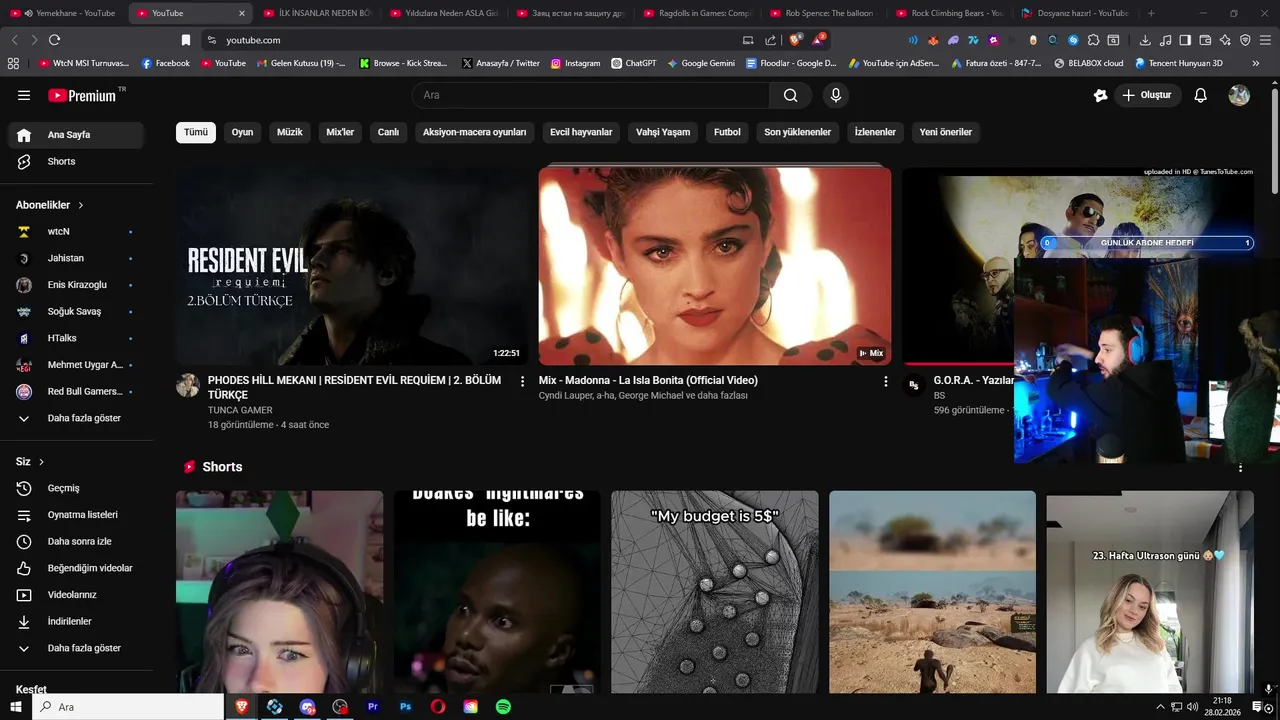Open Google Gemini bookmark
Screen dimensions: 1280x720
701,63
